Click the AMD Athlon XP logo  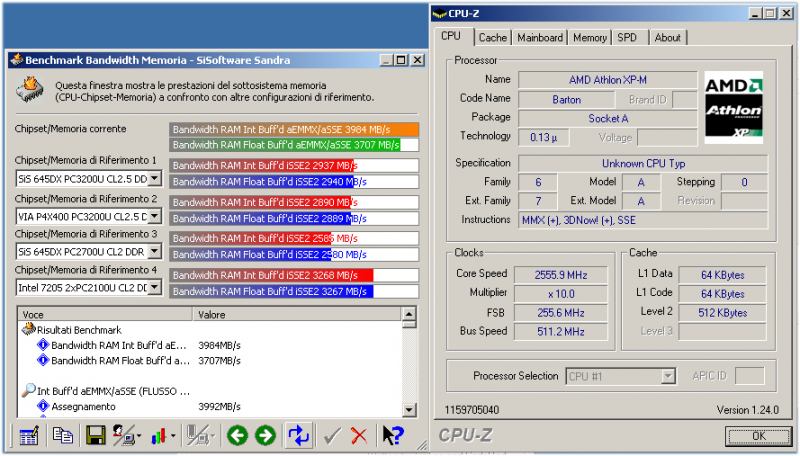tap(734, 107)
